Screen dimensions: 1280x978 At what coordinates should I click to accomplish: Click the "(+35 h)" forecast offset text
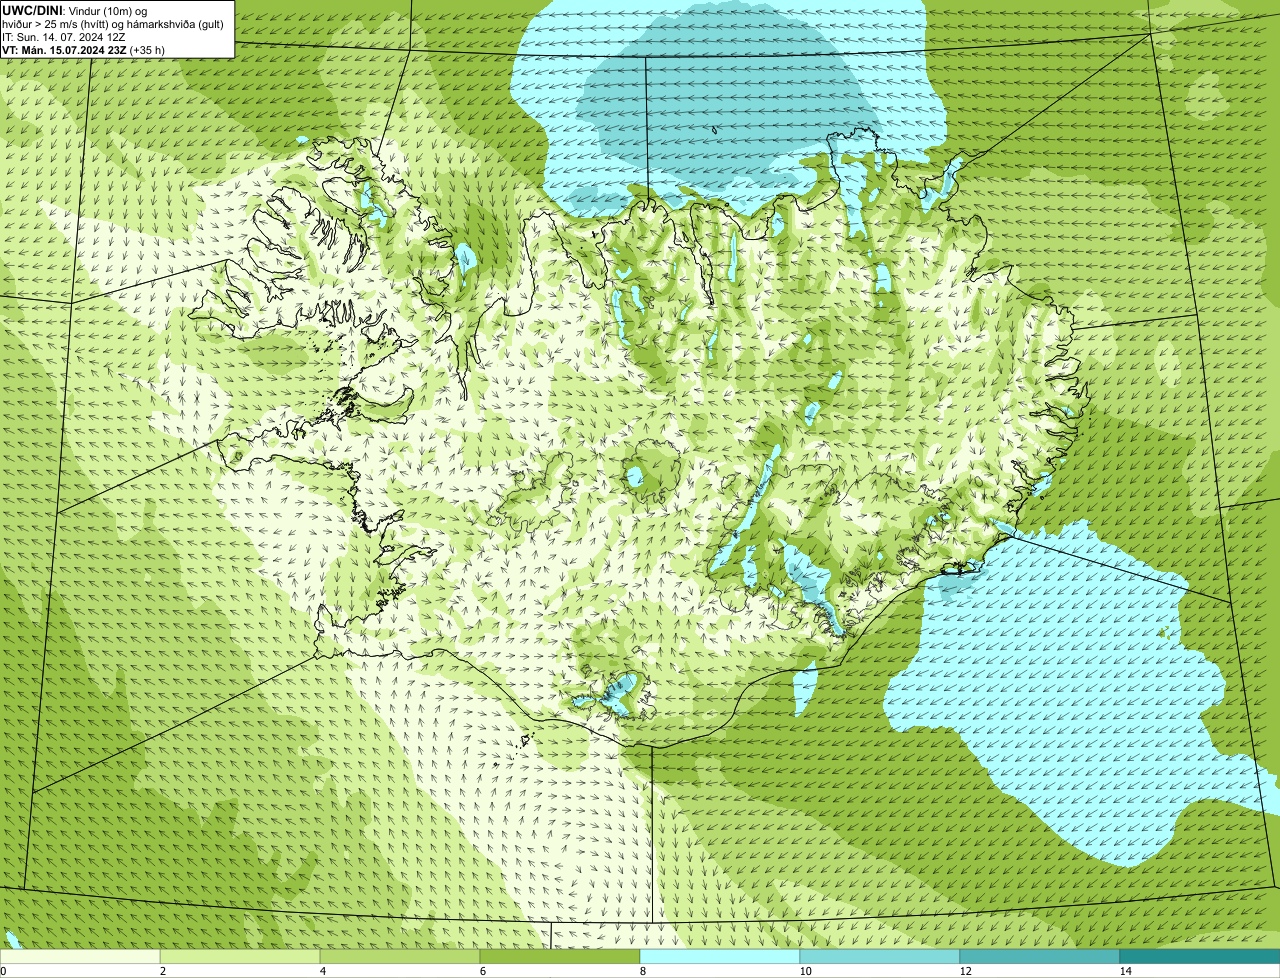(147, 50)
